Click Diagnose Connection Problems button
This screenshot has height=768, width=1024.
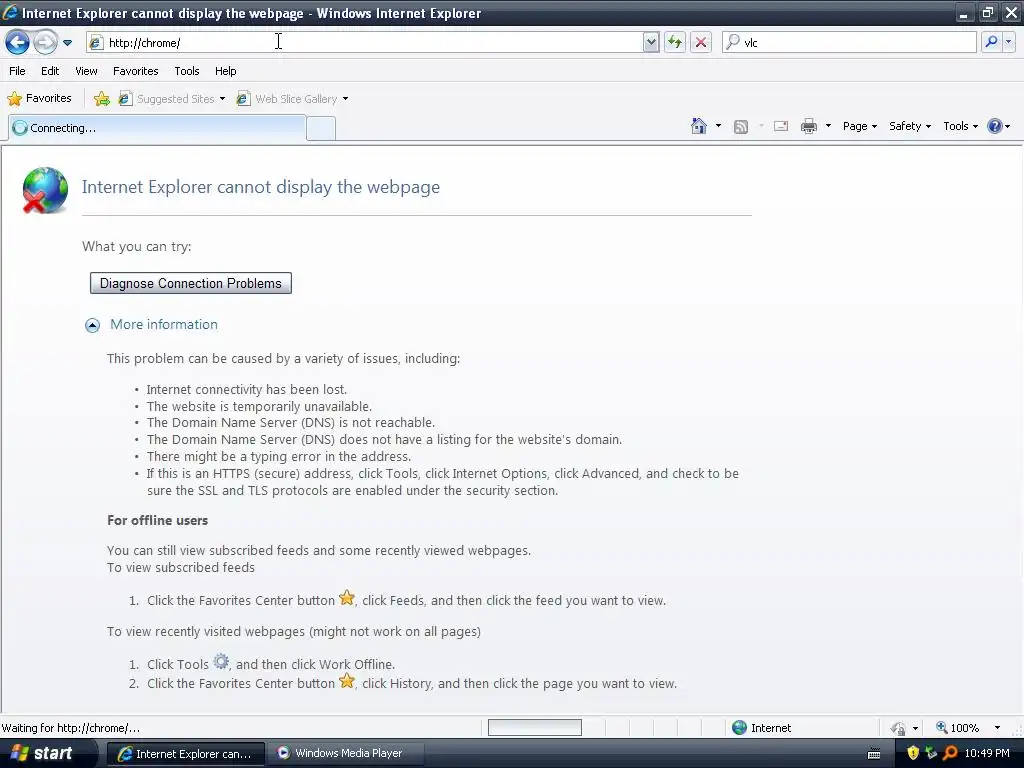(191, 283)
